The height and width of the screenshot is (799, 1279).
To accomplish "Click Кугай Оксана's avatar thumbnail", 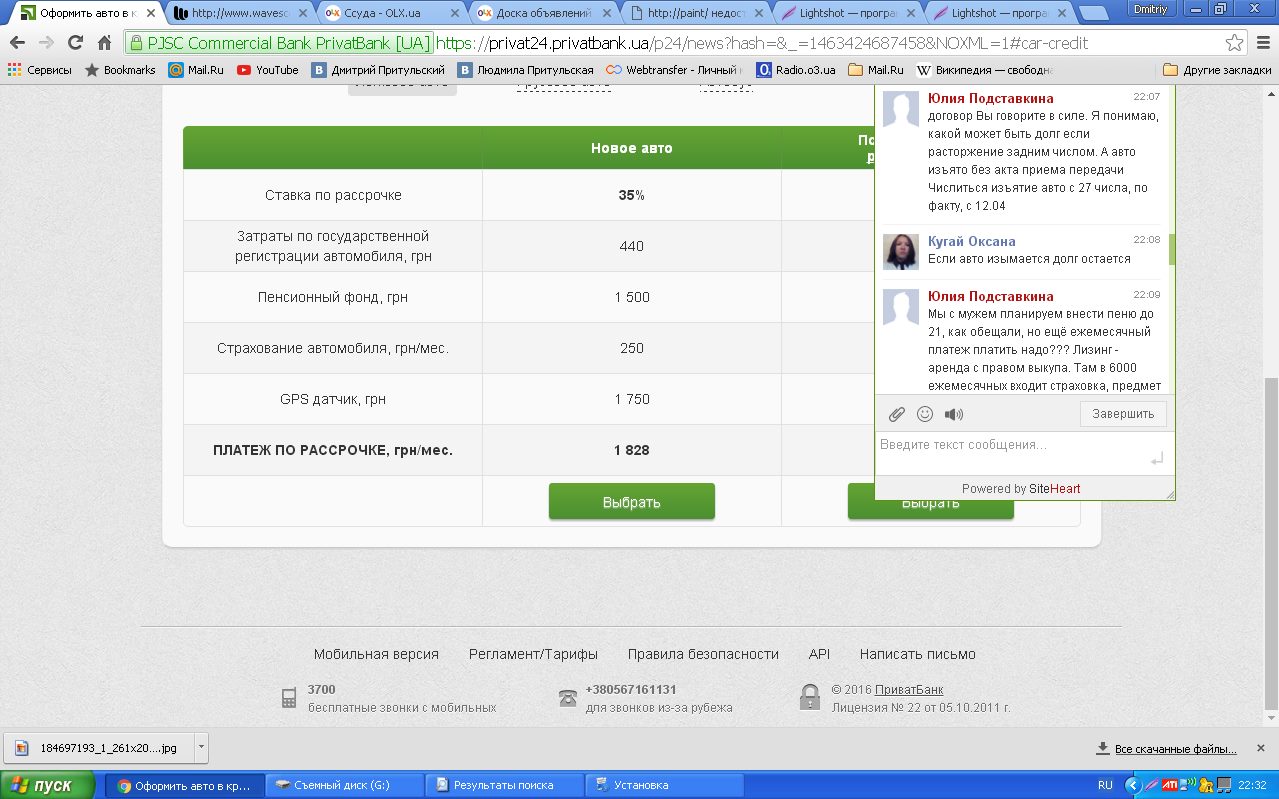I will pyautogui.click(x=901, y=252).
